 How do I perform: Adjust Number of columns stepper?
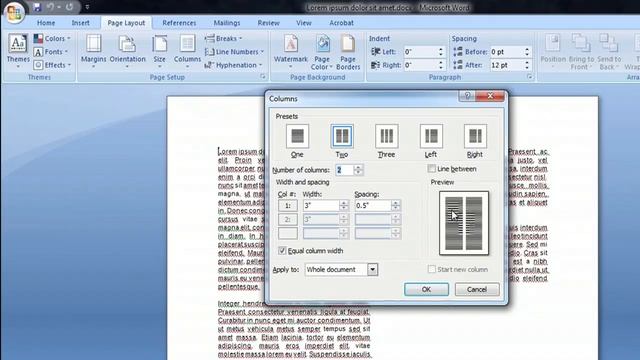pyautogui.click(x=358, y=170)
